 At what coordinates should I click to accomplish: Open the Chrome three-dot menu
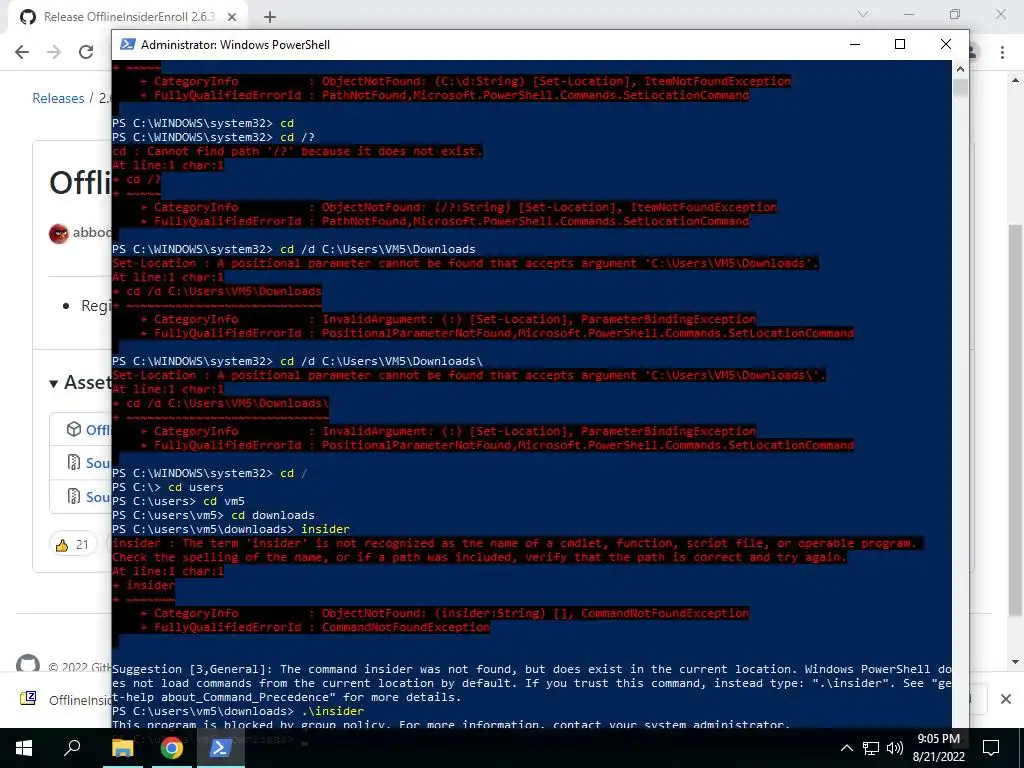coord(1002,52)
